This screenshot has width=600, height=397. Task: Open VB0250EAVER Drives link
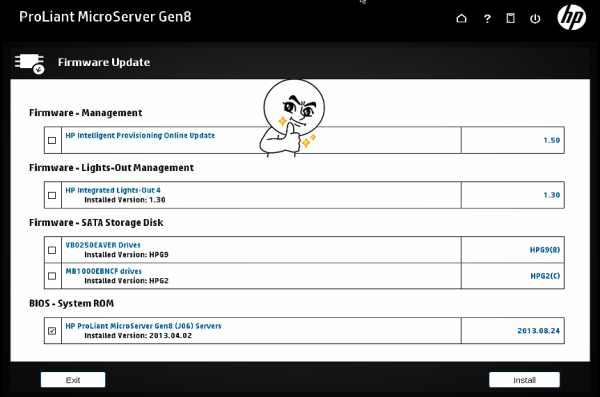[x=103, y=245]
